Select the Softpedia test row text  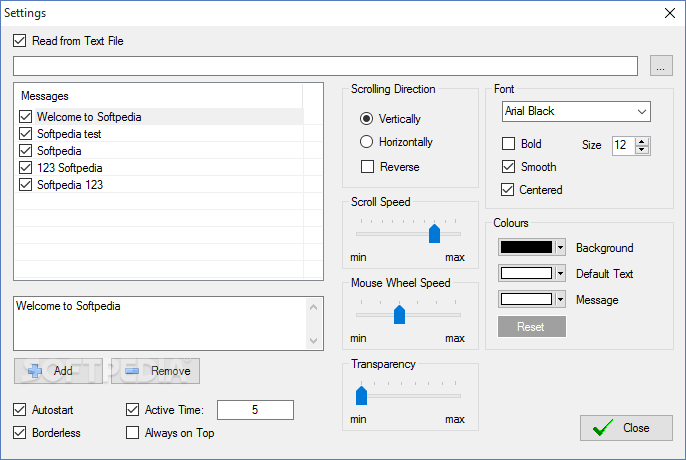[x=69, y=134]
